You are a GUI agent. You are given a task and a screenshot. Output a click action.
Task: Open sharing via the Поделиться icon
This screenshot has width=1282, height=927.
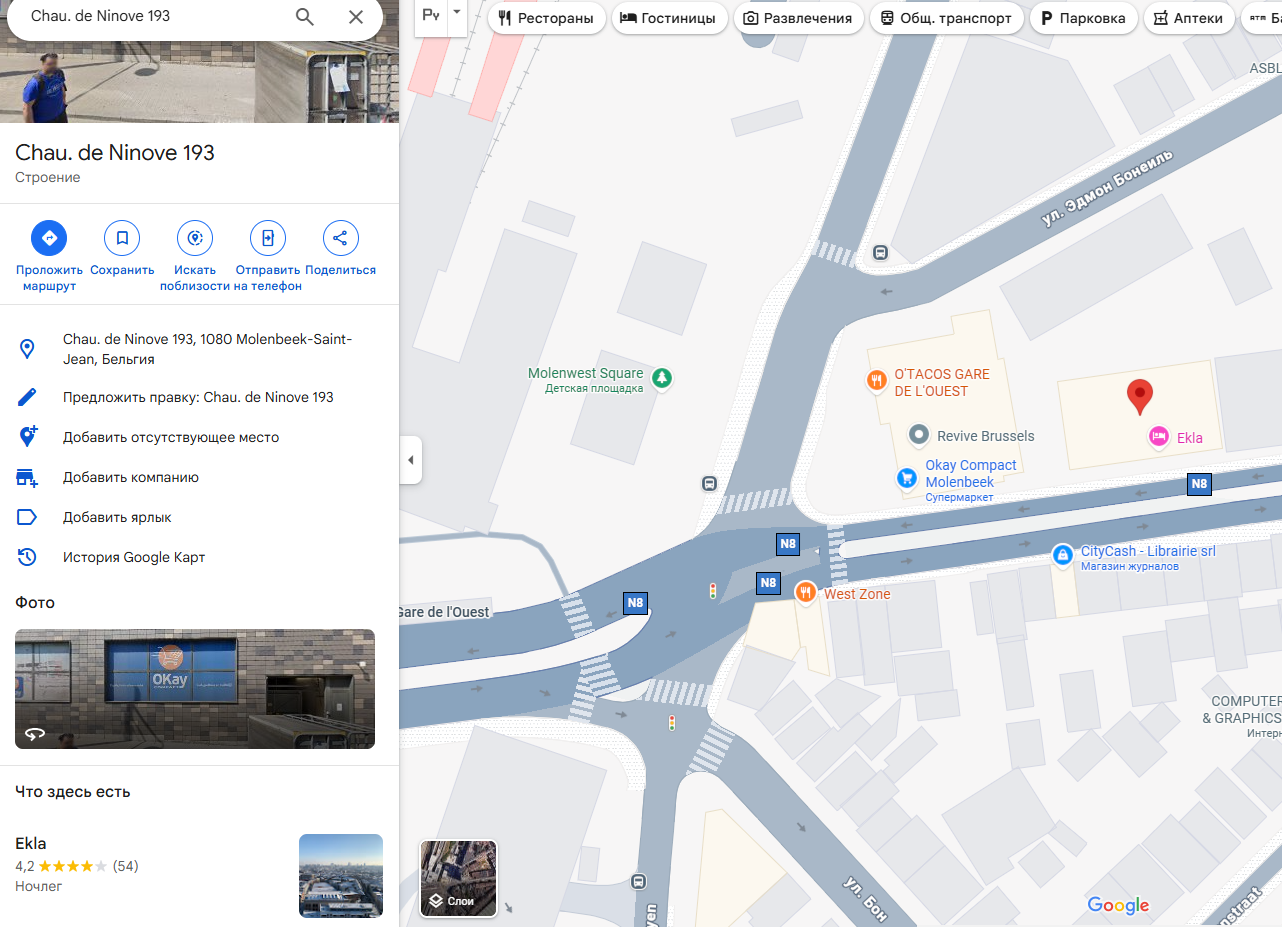tap(341, 238)
